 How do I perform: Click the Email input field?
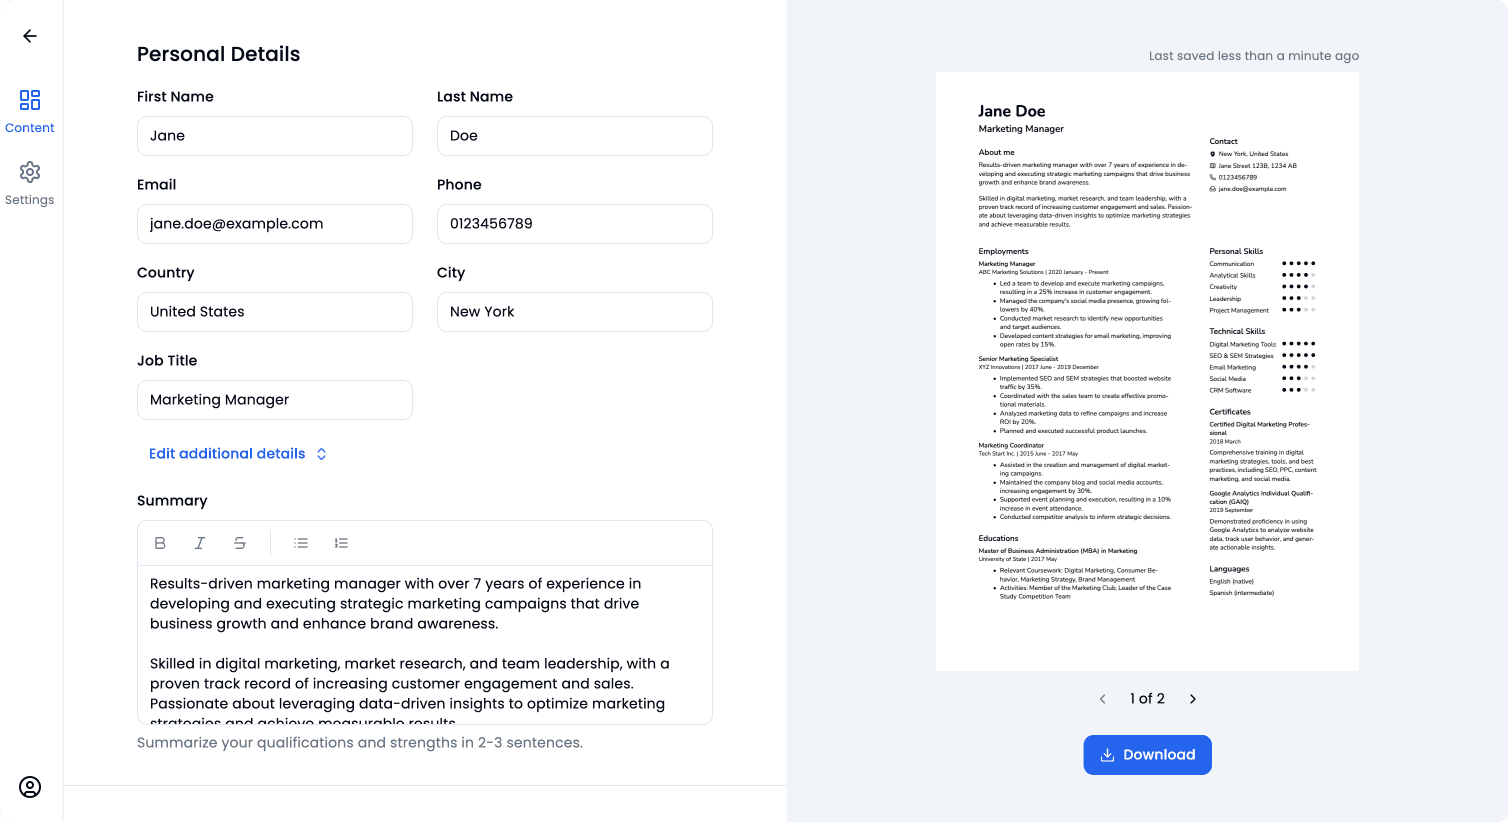click(274, 224)
